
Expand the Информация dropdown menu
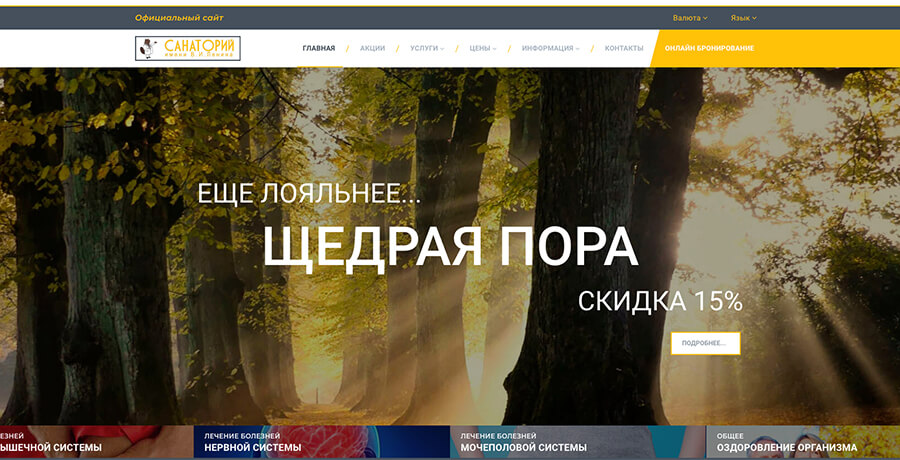pyautogui.click(x=550, y=48)
